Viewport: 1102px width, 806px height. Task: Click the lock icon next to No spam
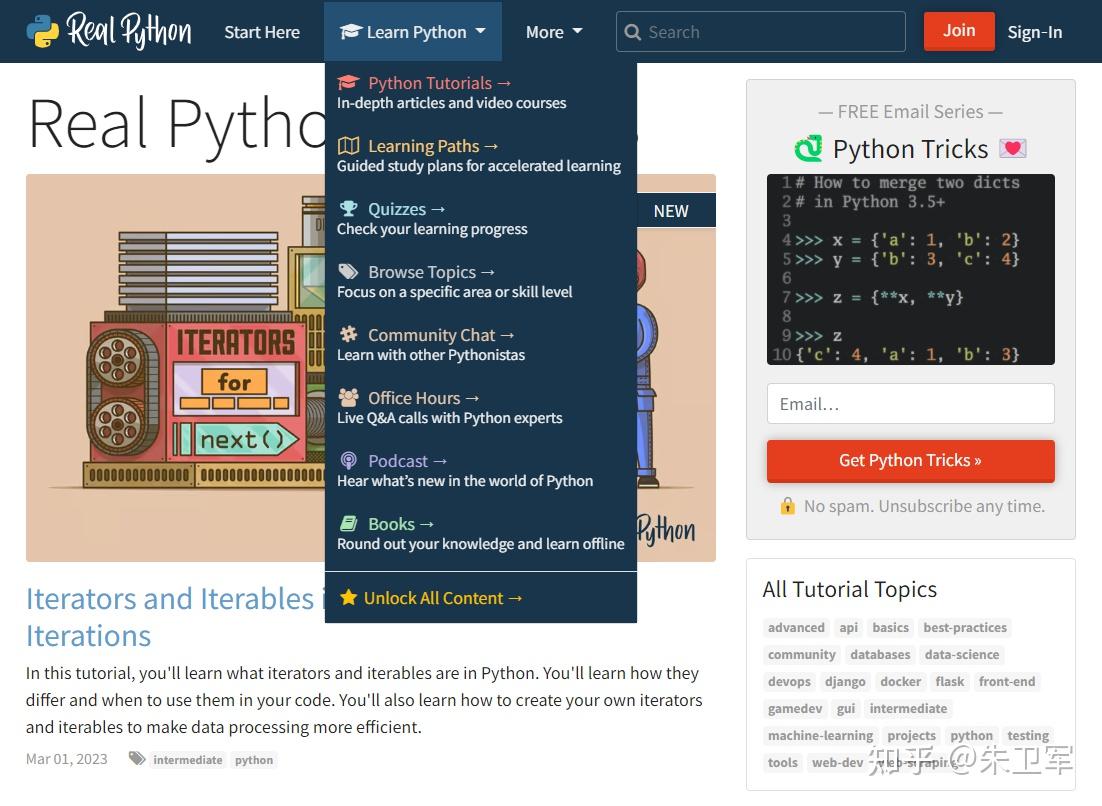pos(789,506)
